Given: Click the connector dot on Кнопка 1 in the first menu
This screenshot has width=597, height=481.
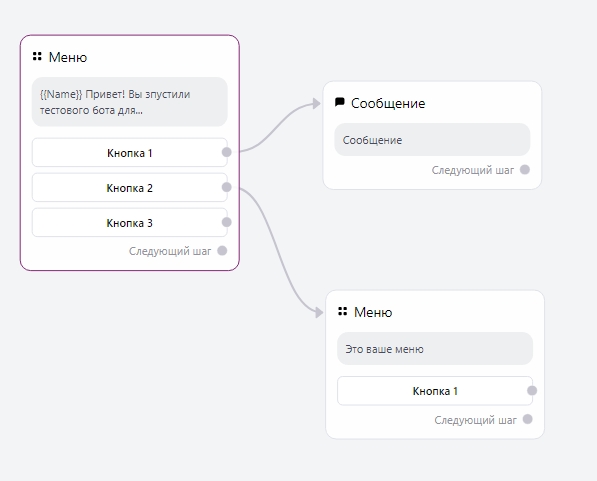Looking at the screenshot, I should pos(227,152).
